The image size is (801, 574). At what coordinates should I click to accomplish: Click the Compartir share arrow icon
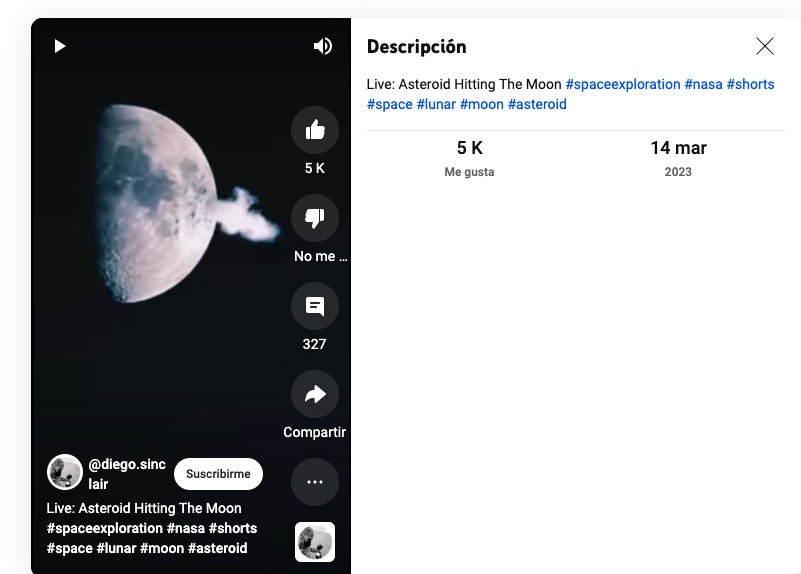[315, 395]
